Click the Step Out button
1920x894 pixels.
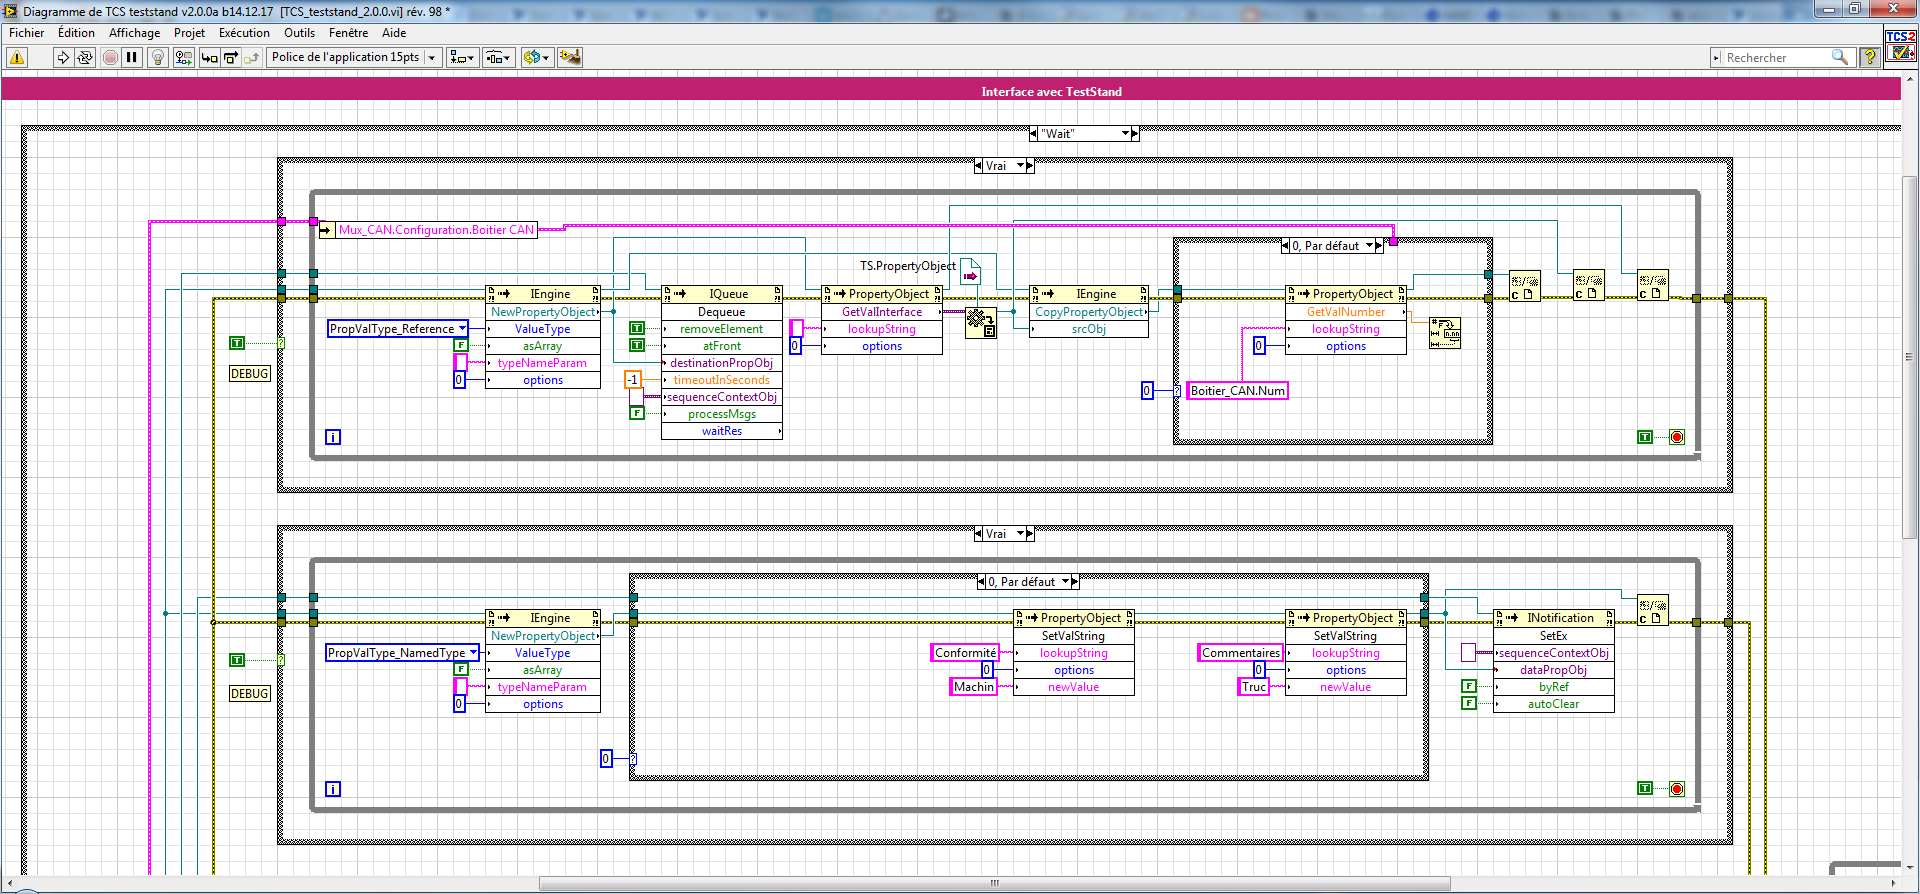(252, 58)
